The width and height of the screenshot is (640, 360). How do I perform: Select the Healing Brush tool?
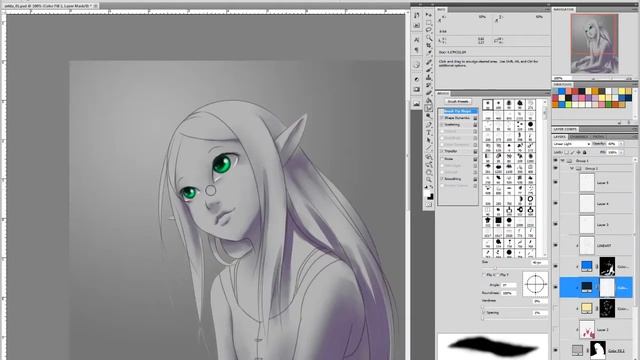[429, 62]
